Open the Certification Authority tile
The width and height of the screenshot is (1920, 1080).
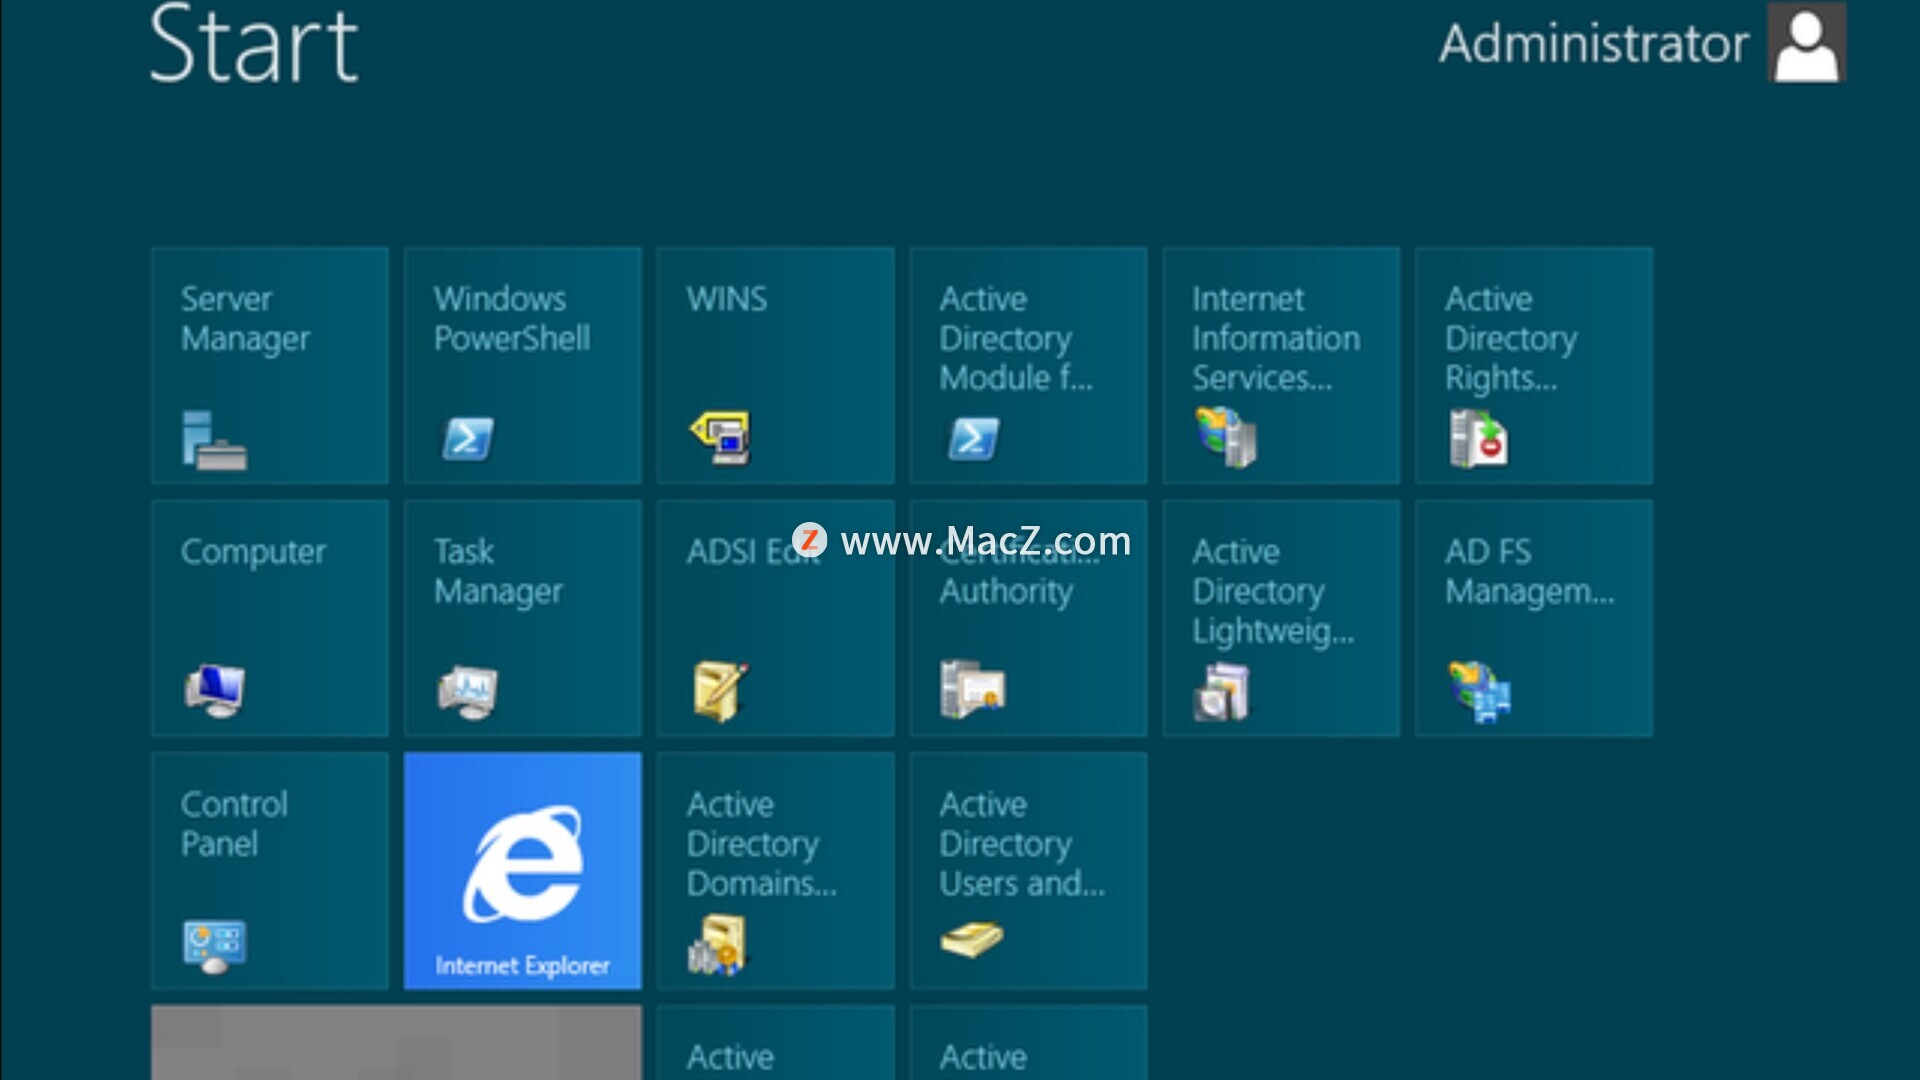(x=1028, y=640)
